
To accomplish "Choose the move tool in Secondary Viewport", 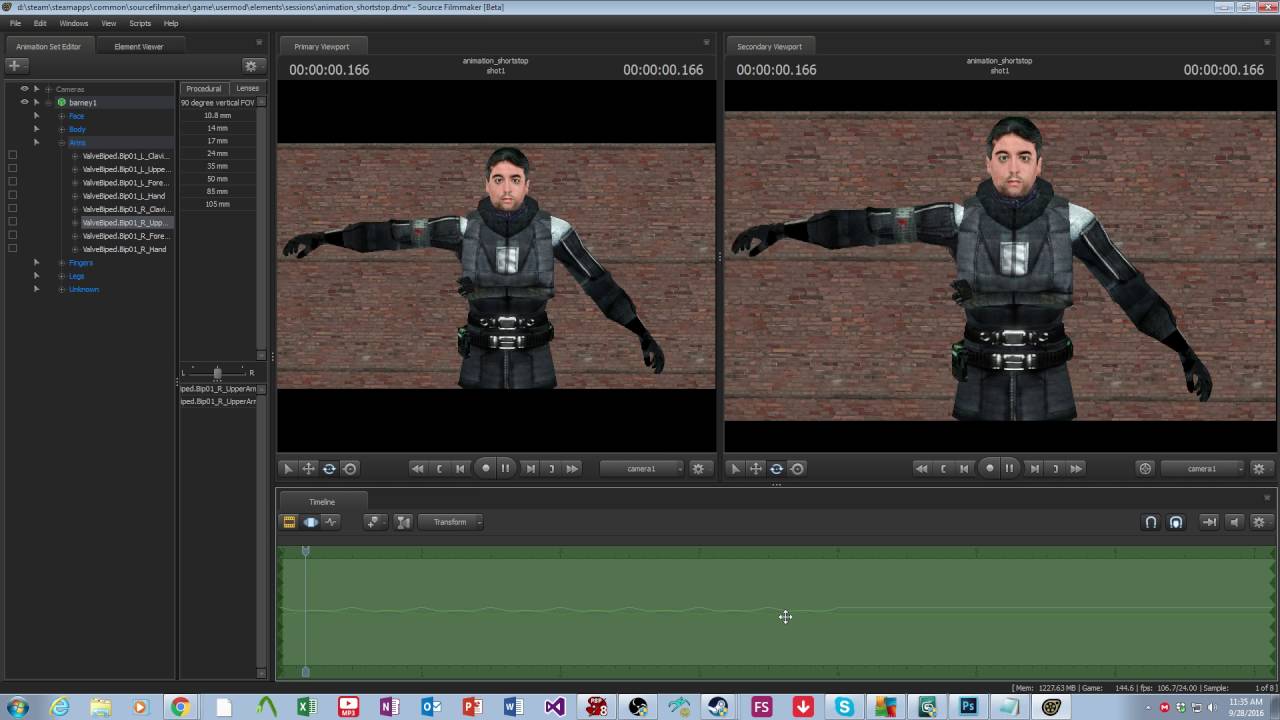I will 756,468.
